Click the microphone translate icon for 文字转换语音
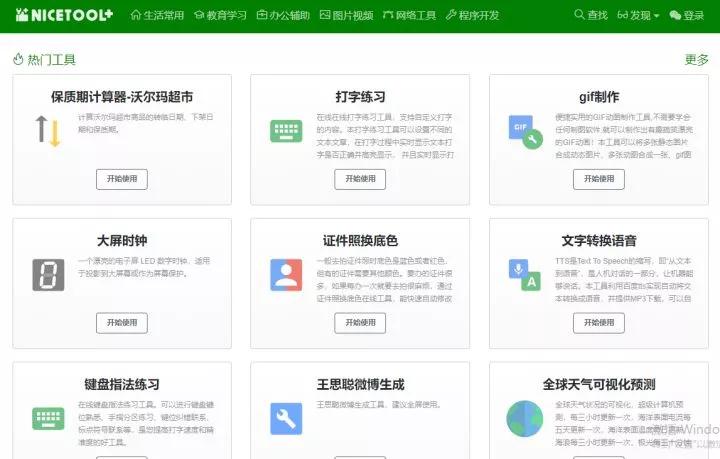720x459 pixels. [x=525, y=275]
